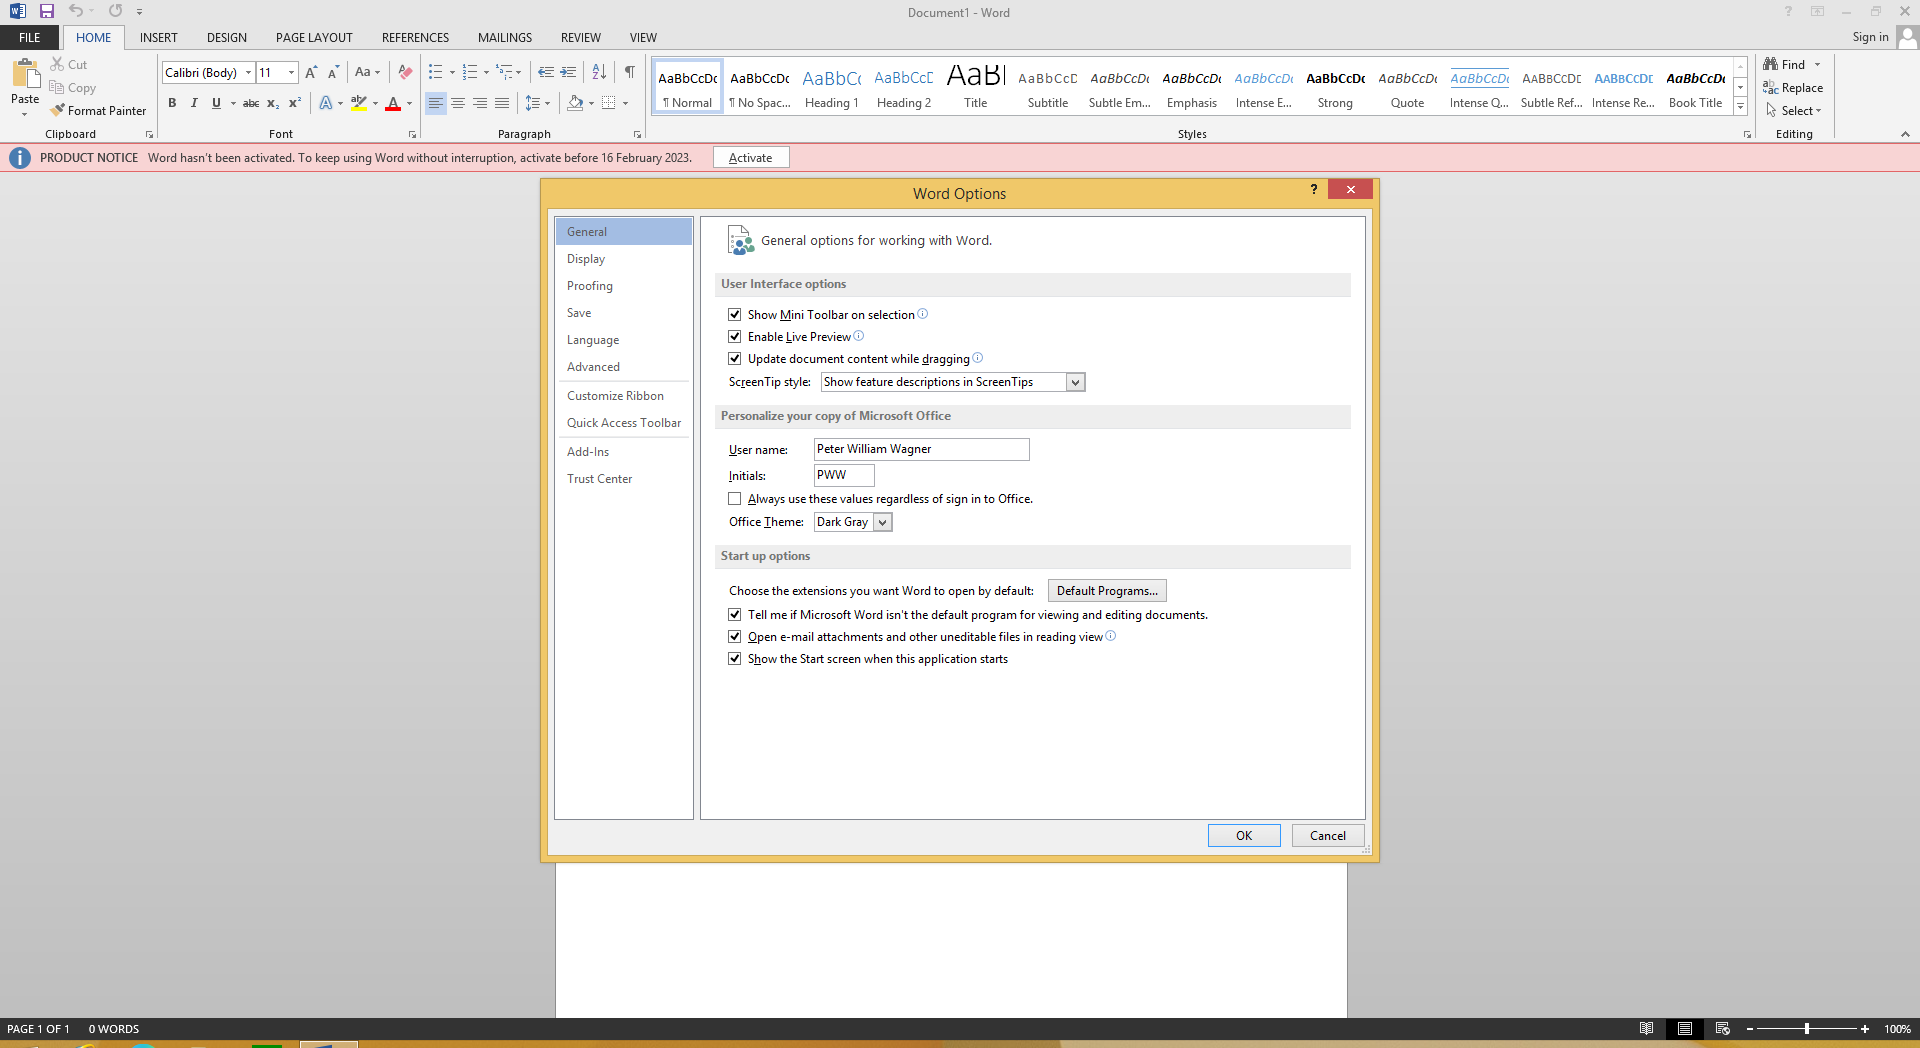Click Decrease Indent icon
The width and height of the screenshot is (1920, 1048).
click(x=546, y=72)
